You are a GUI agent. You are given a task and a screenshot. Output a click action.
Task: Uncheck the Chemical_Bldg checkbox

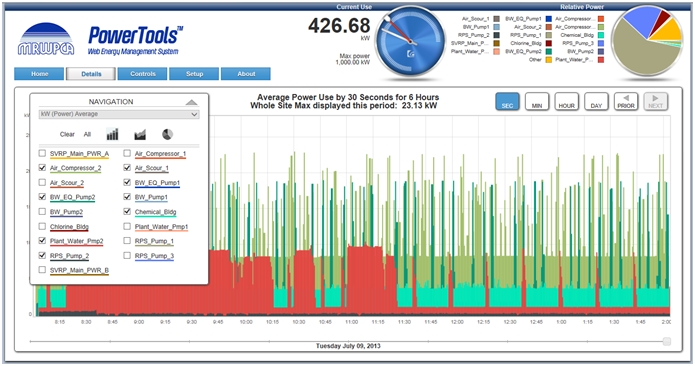point(127,212)
